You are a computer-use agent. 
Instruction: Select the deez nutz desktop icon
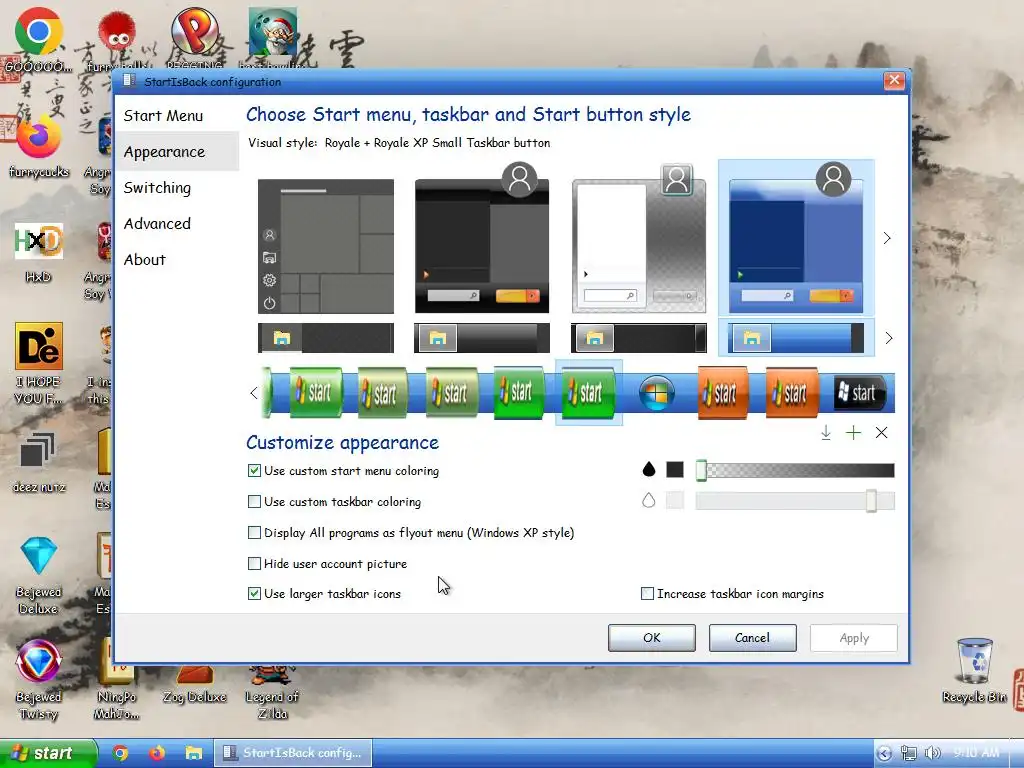[39, 461]
